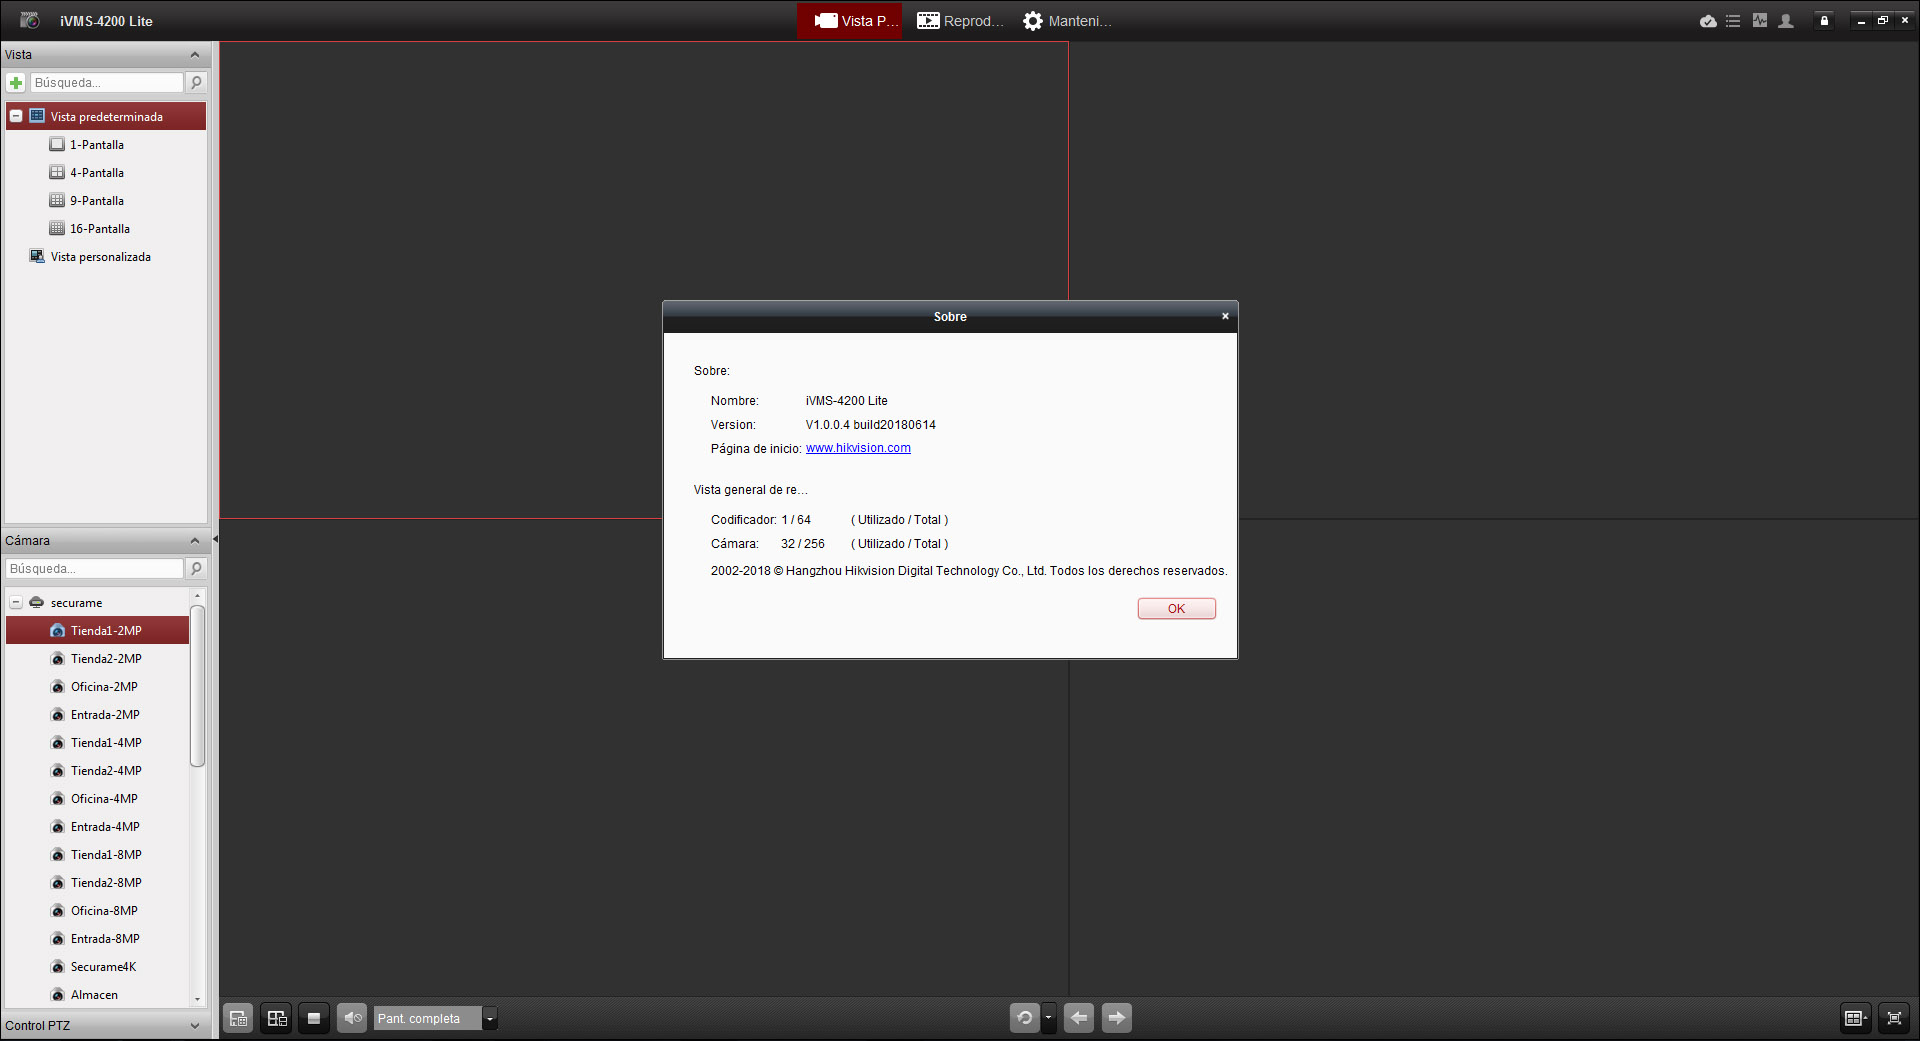The width and height of the screenshot is (1920, 1041).
Task: Collapse the Vista panel chevron
Action: tap(195, 55)
